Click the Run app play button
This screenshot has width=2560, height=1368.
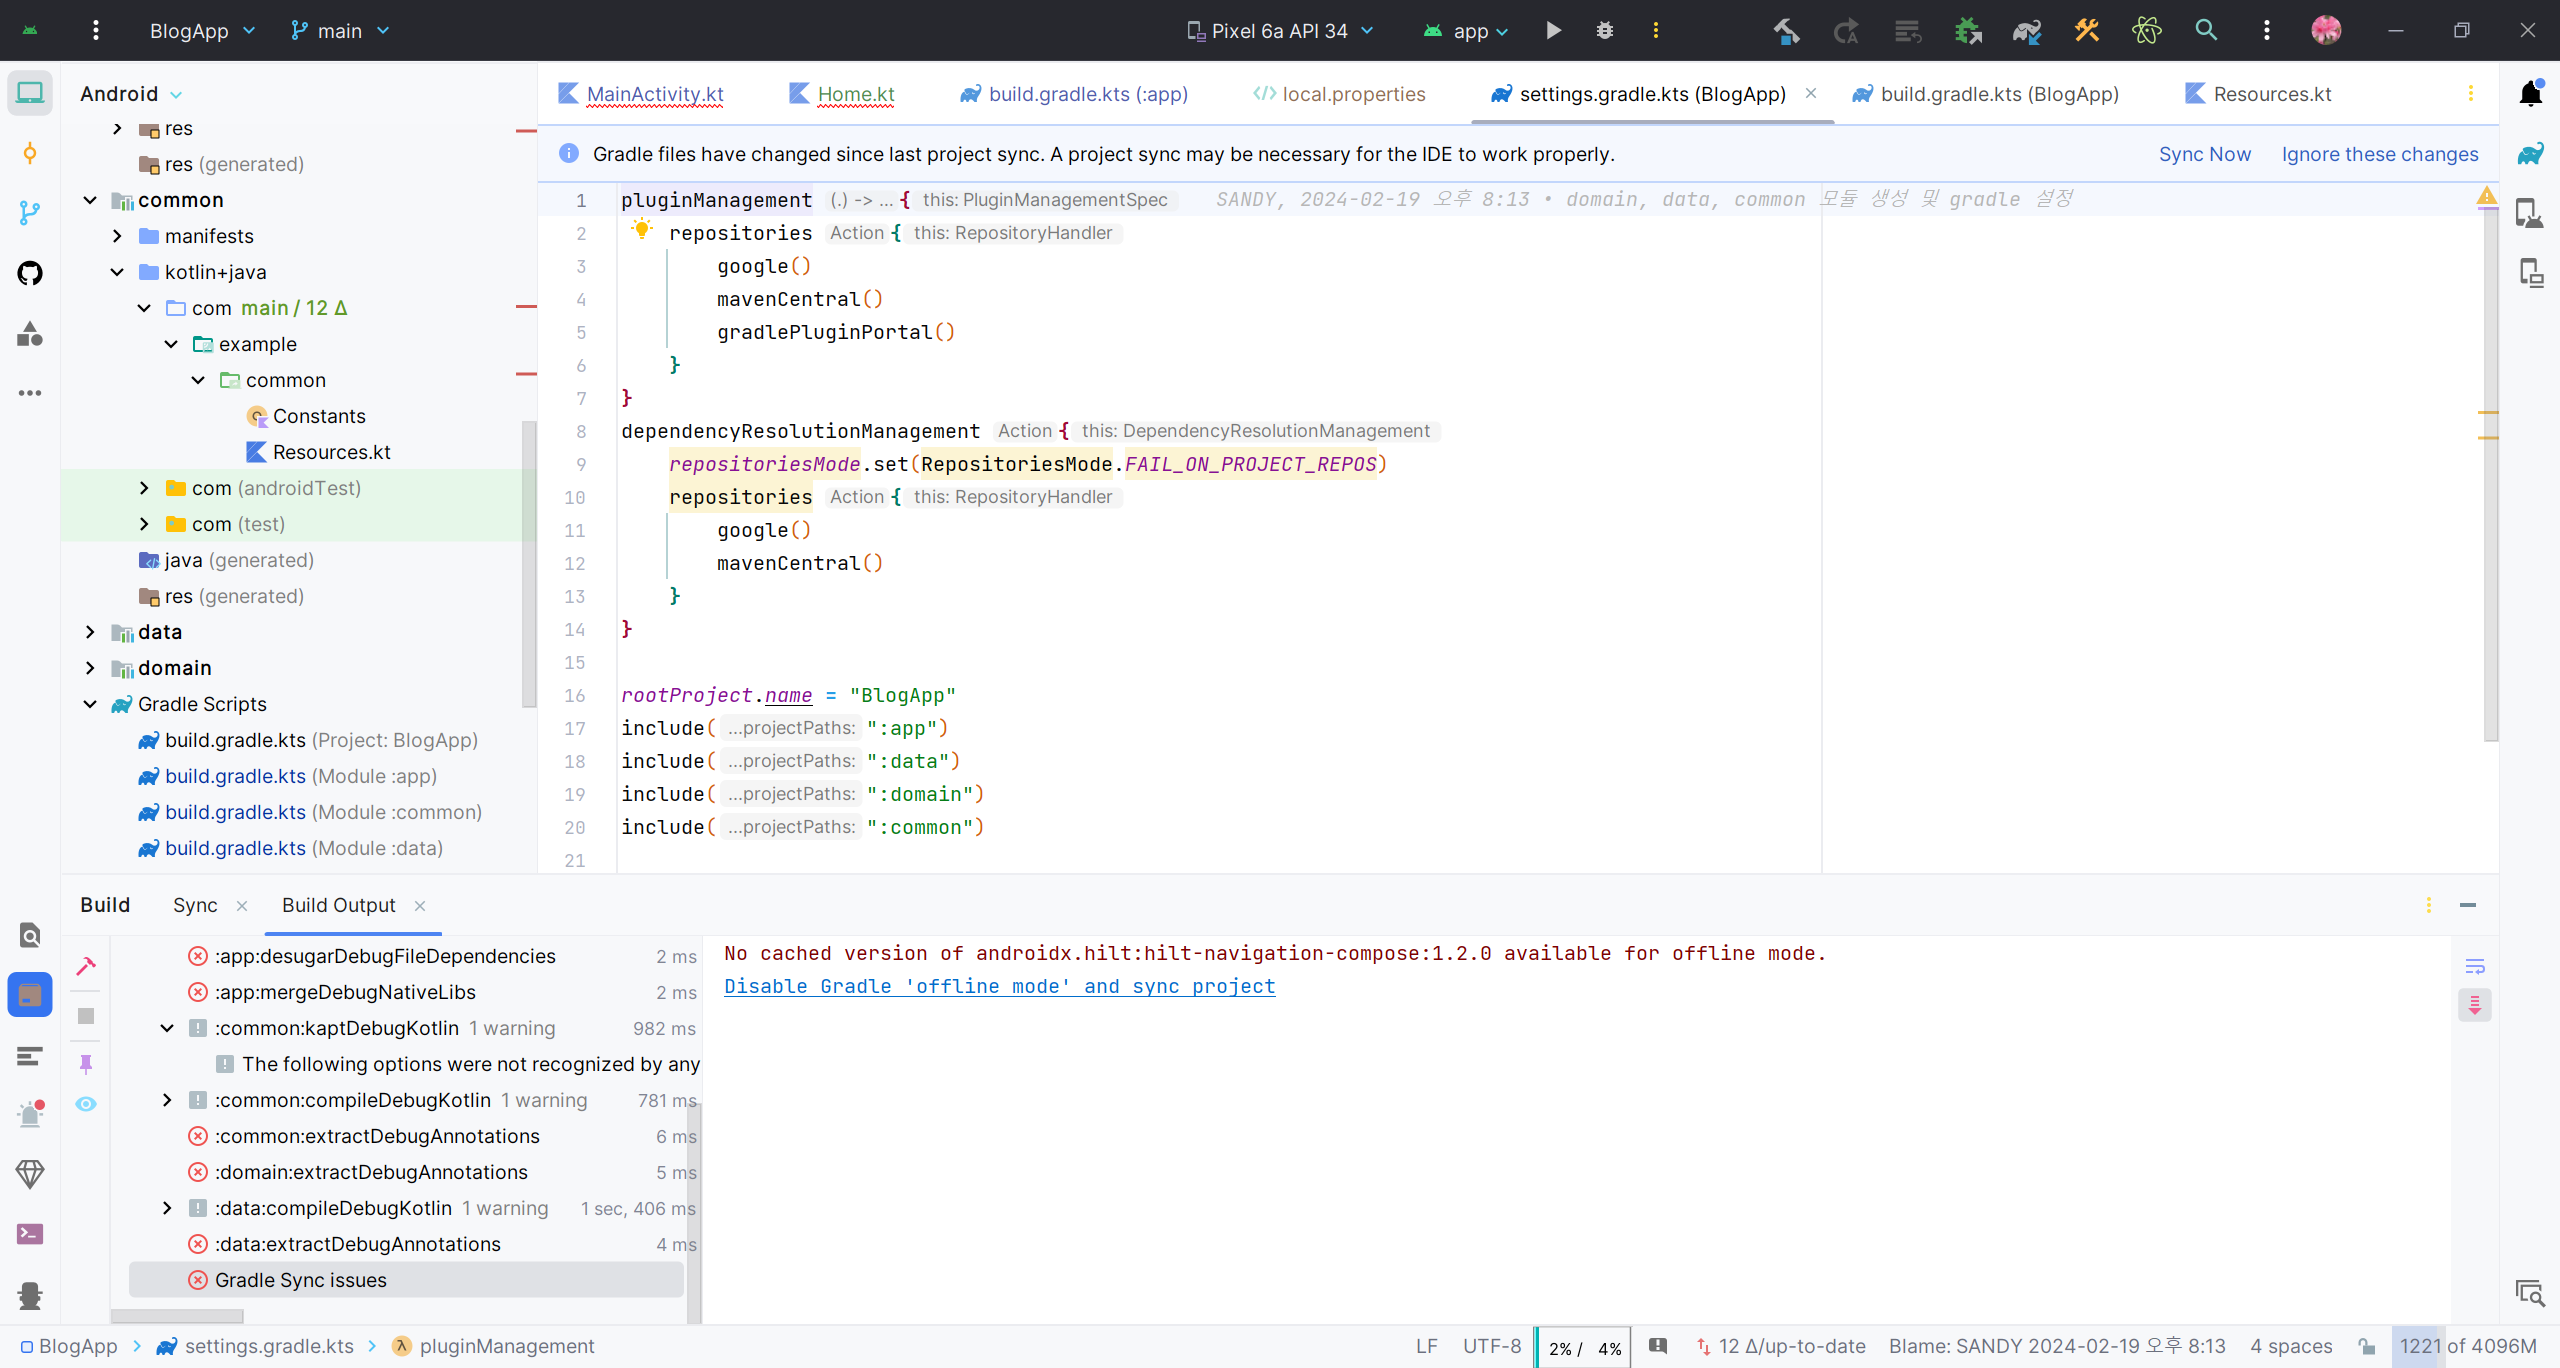[x=1553, y=31]
